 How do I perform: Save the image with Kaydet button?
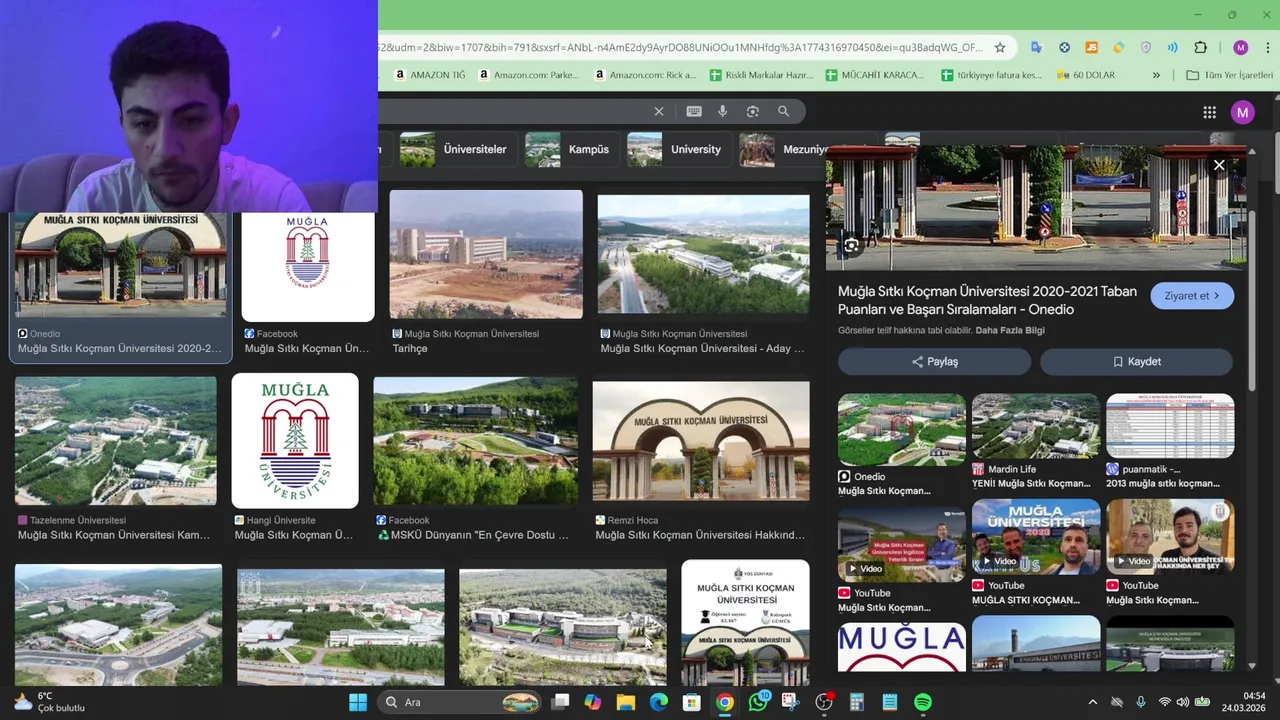point(1136,361)
